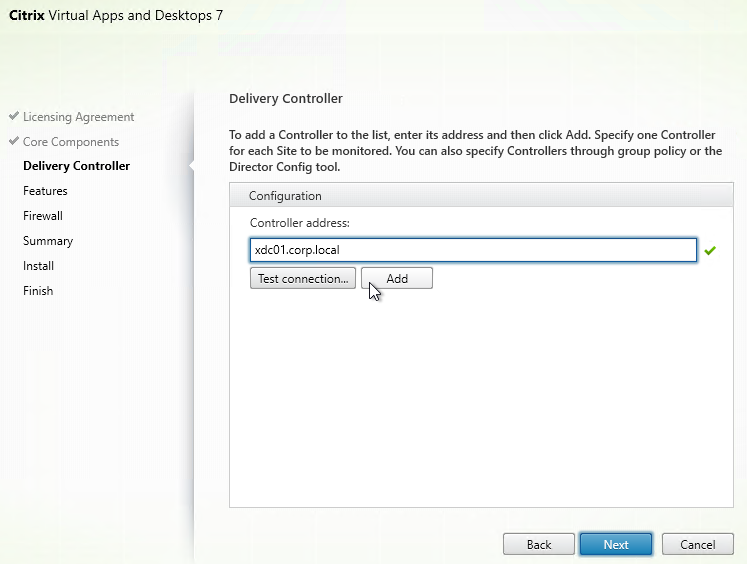Click Test connection... button
This screenshot has width=747, height=564.
[x=303, y=278]
